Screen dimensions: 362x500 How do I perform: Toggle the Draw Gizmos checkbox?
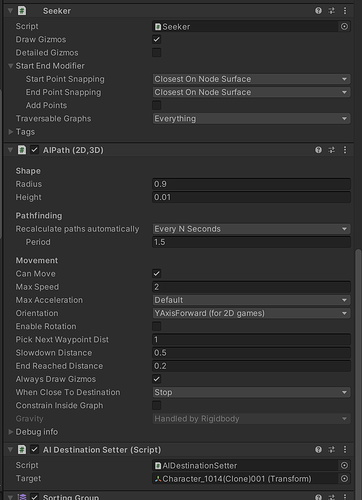tap(157, 39)
